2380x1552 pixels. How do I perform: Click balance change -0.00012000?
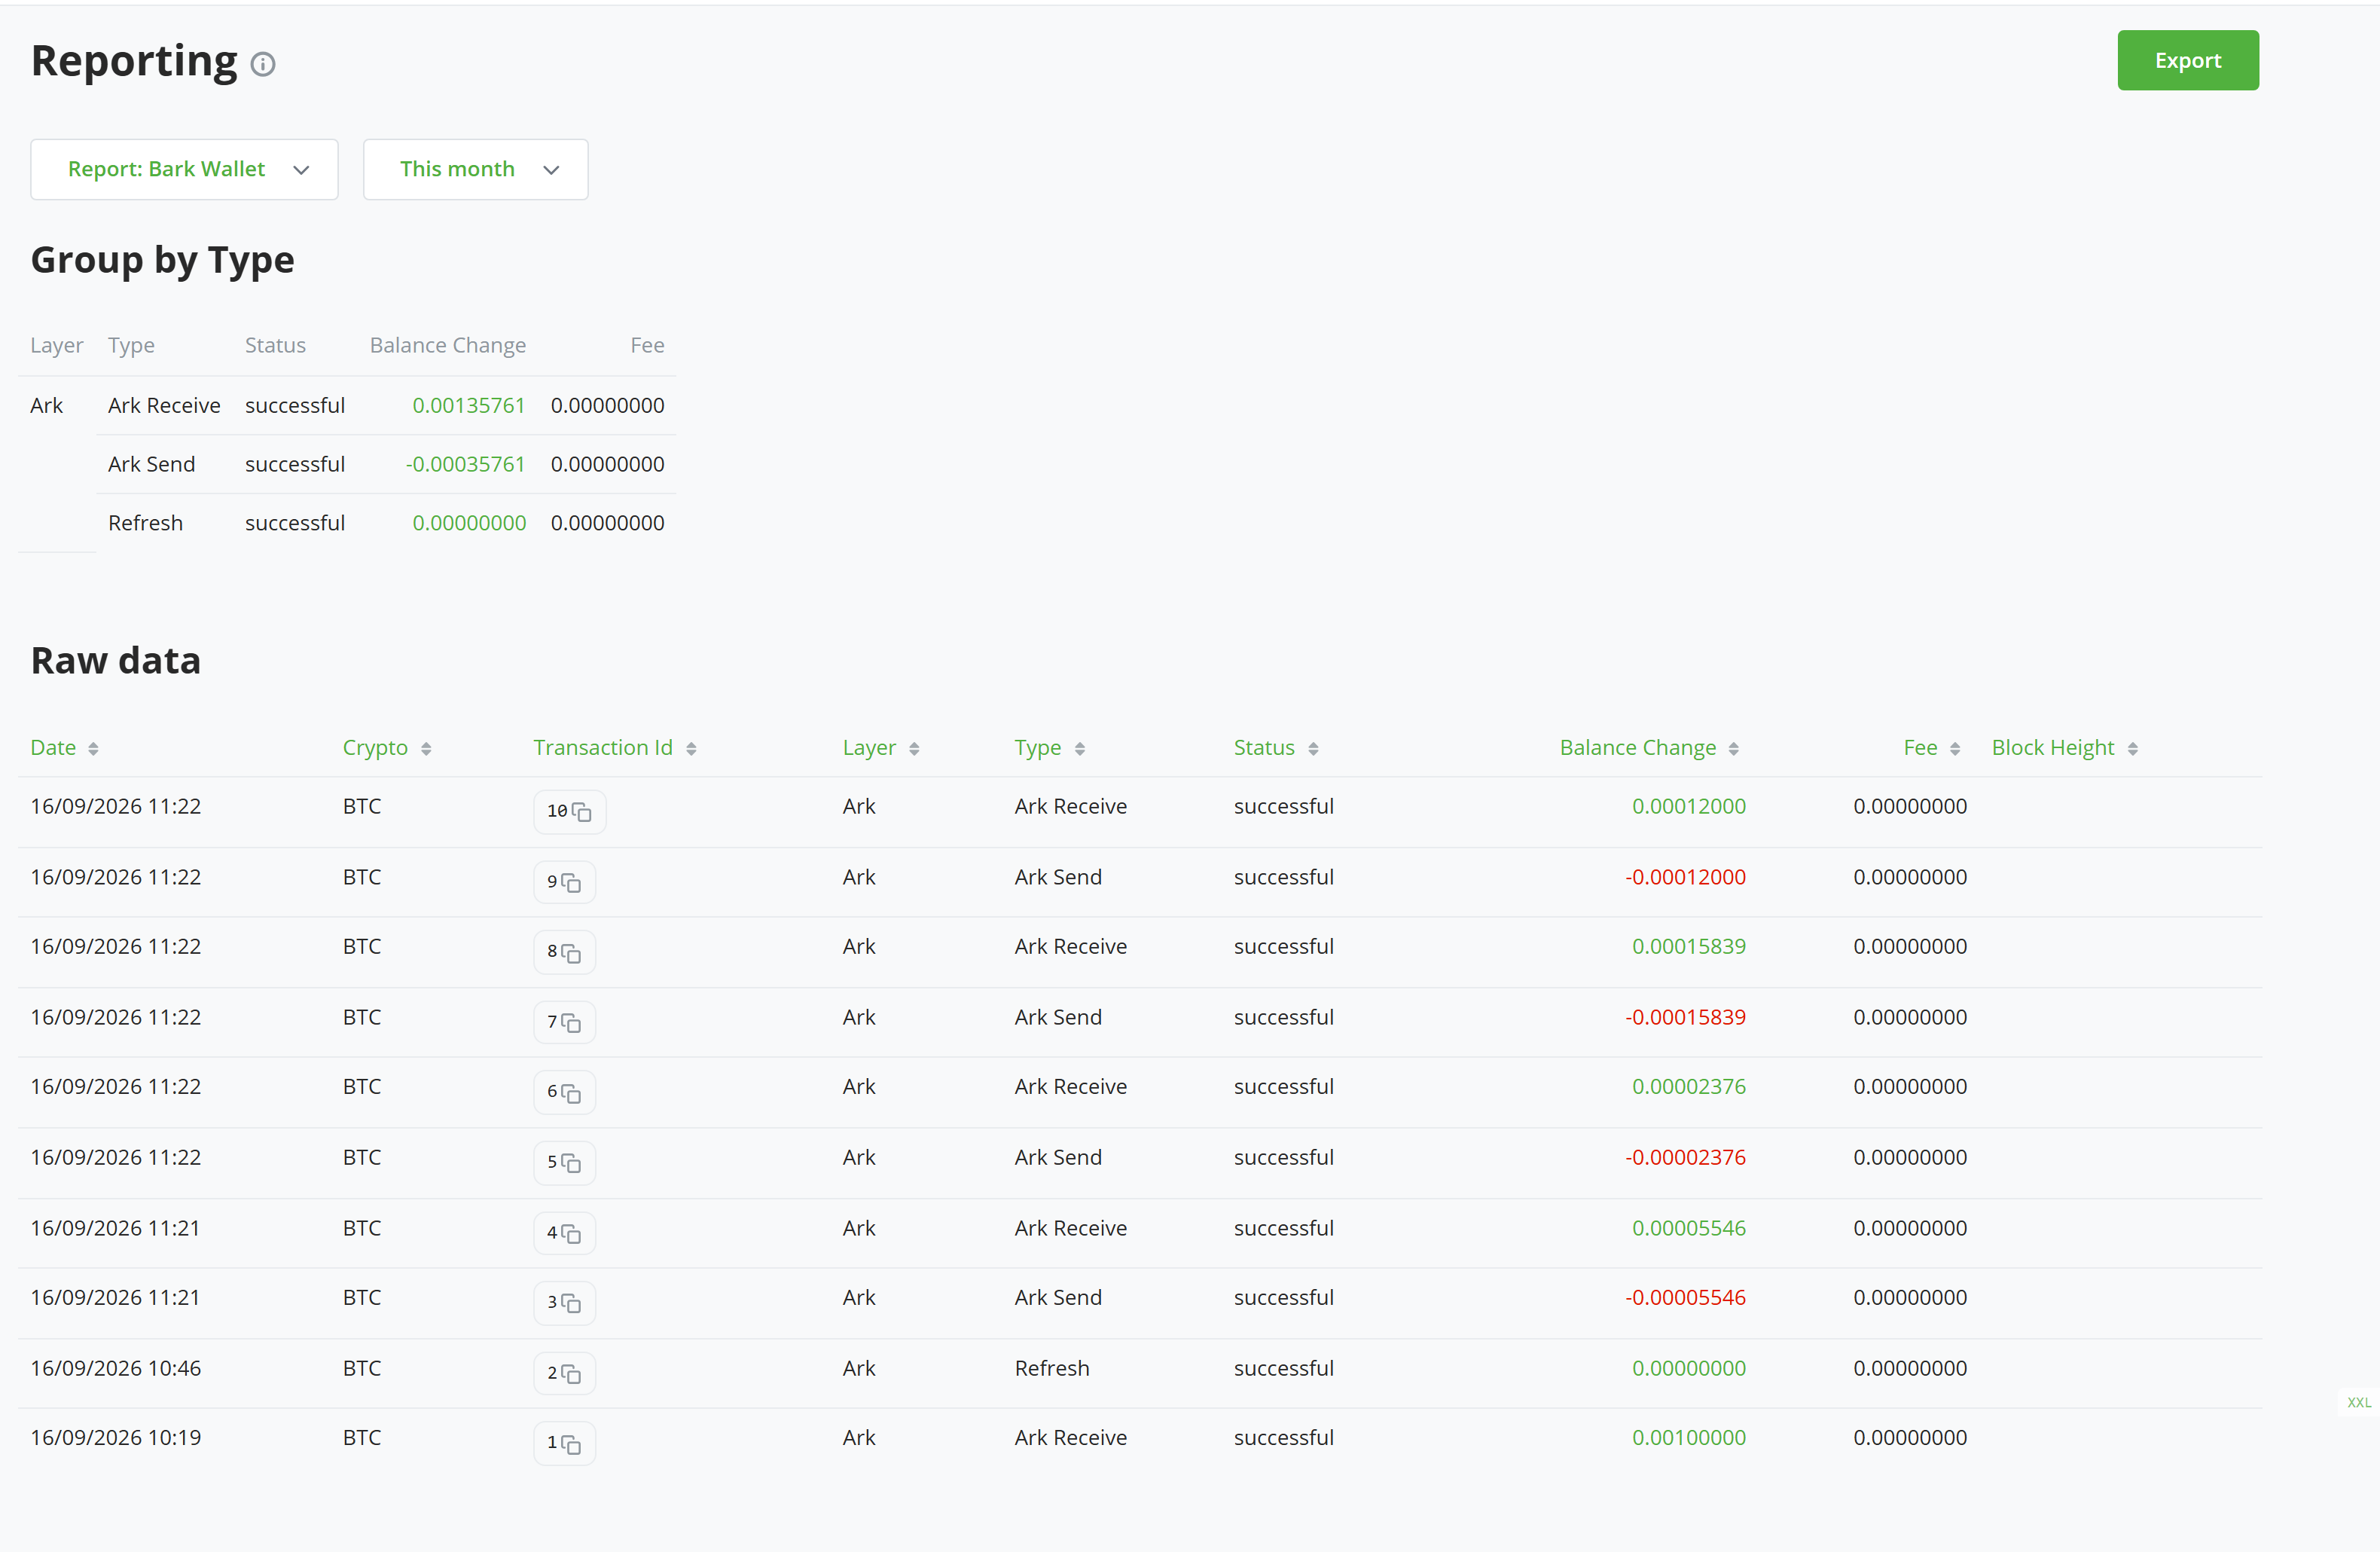1686,877
